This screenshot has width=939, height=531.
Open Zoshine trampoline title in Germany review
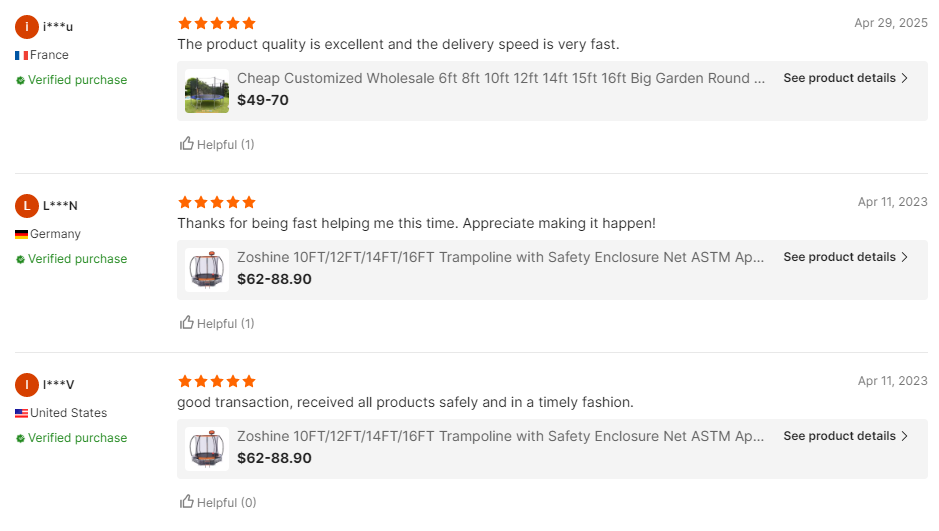click(501, 257)
